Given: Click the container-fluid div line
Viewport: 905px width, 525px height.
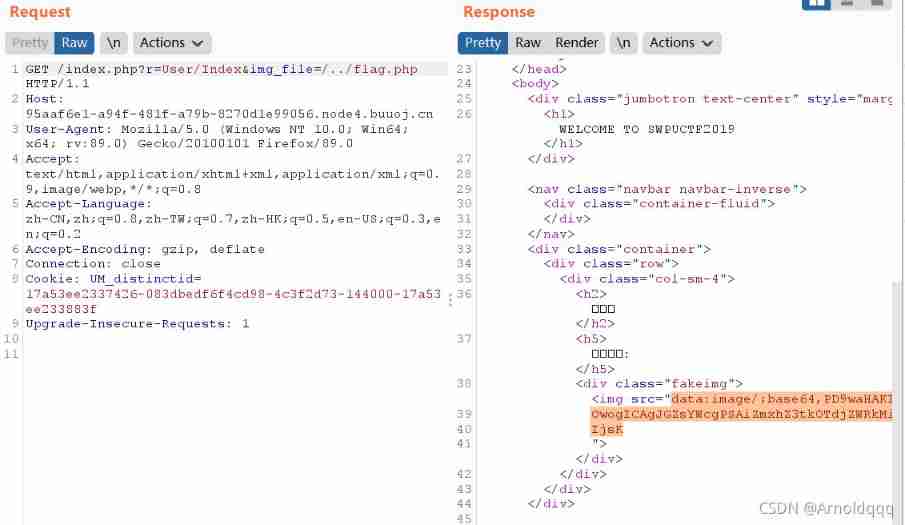Looking at the screenshot, I should [659, 204].
